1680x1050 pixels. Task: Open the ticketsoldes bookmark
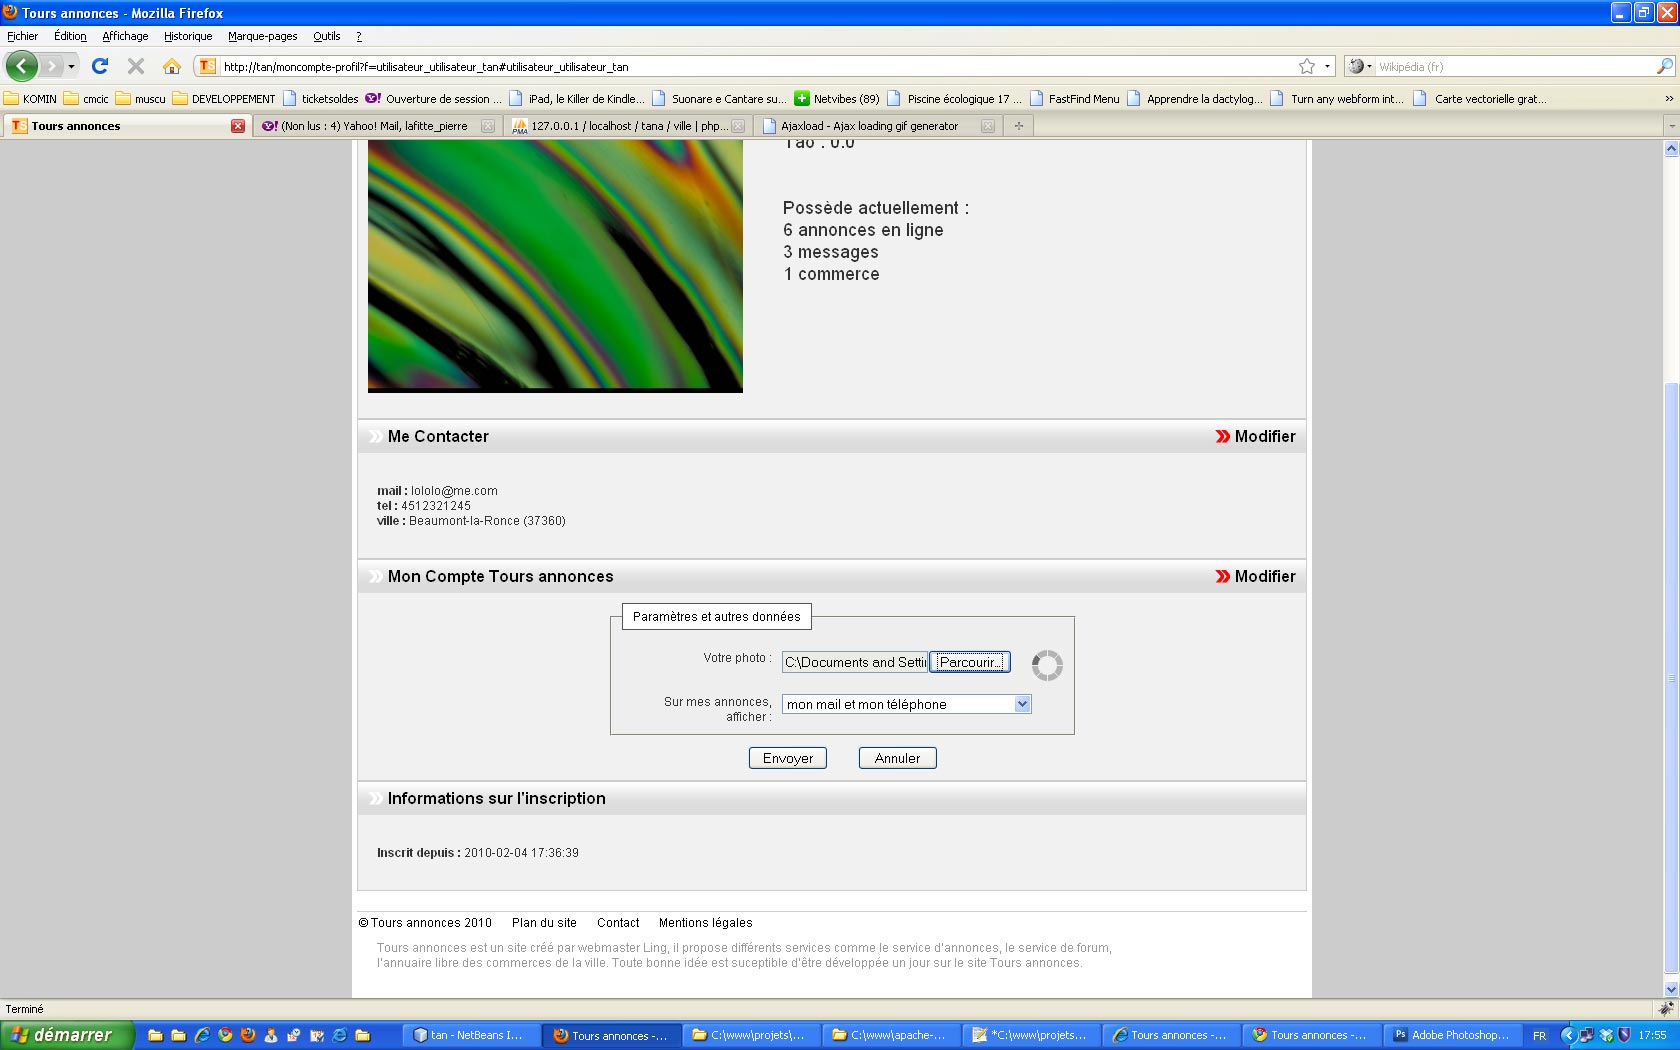pos(320,98)
